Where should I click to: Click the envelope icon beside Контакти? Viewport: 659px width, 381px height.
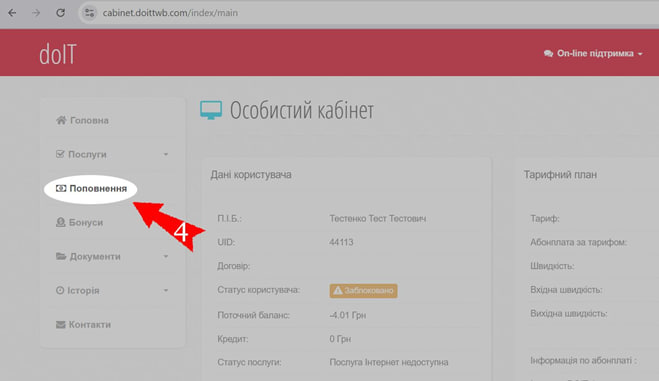tap(61, 325)
